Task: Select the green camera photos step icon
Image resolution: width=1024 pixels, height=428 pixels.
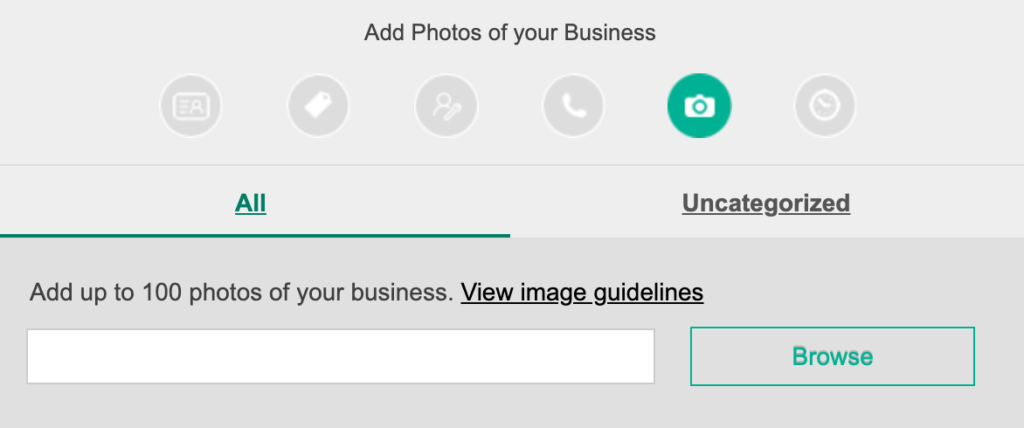Action: [x=699, y=106]
